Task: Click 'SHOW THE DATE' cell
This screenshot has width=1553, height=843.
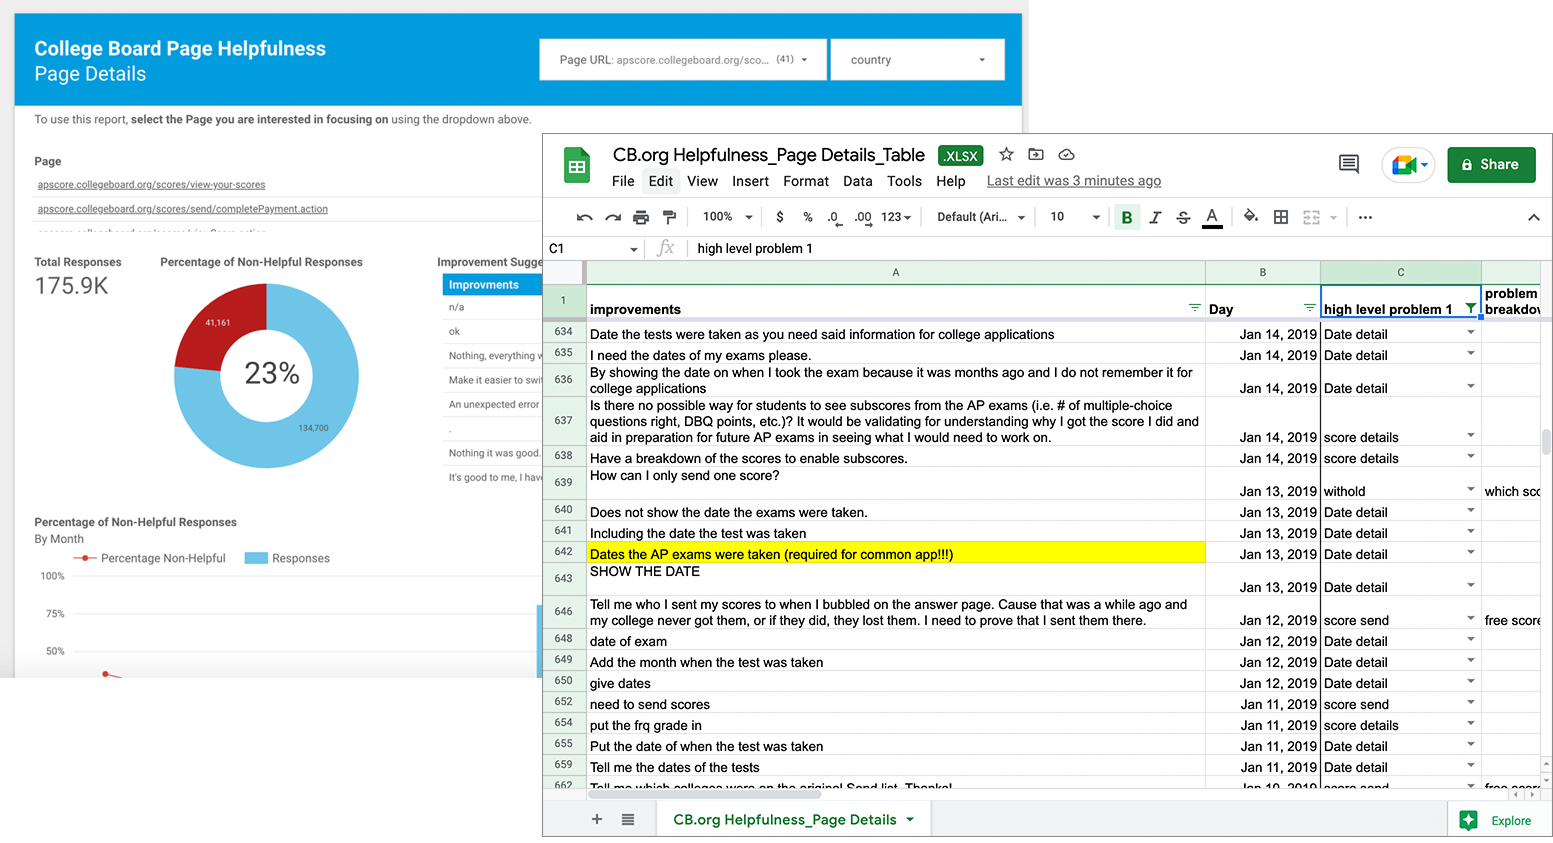Action: pos(896,579)
